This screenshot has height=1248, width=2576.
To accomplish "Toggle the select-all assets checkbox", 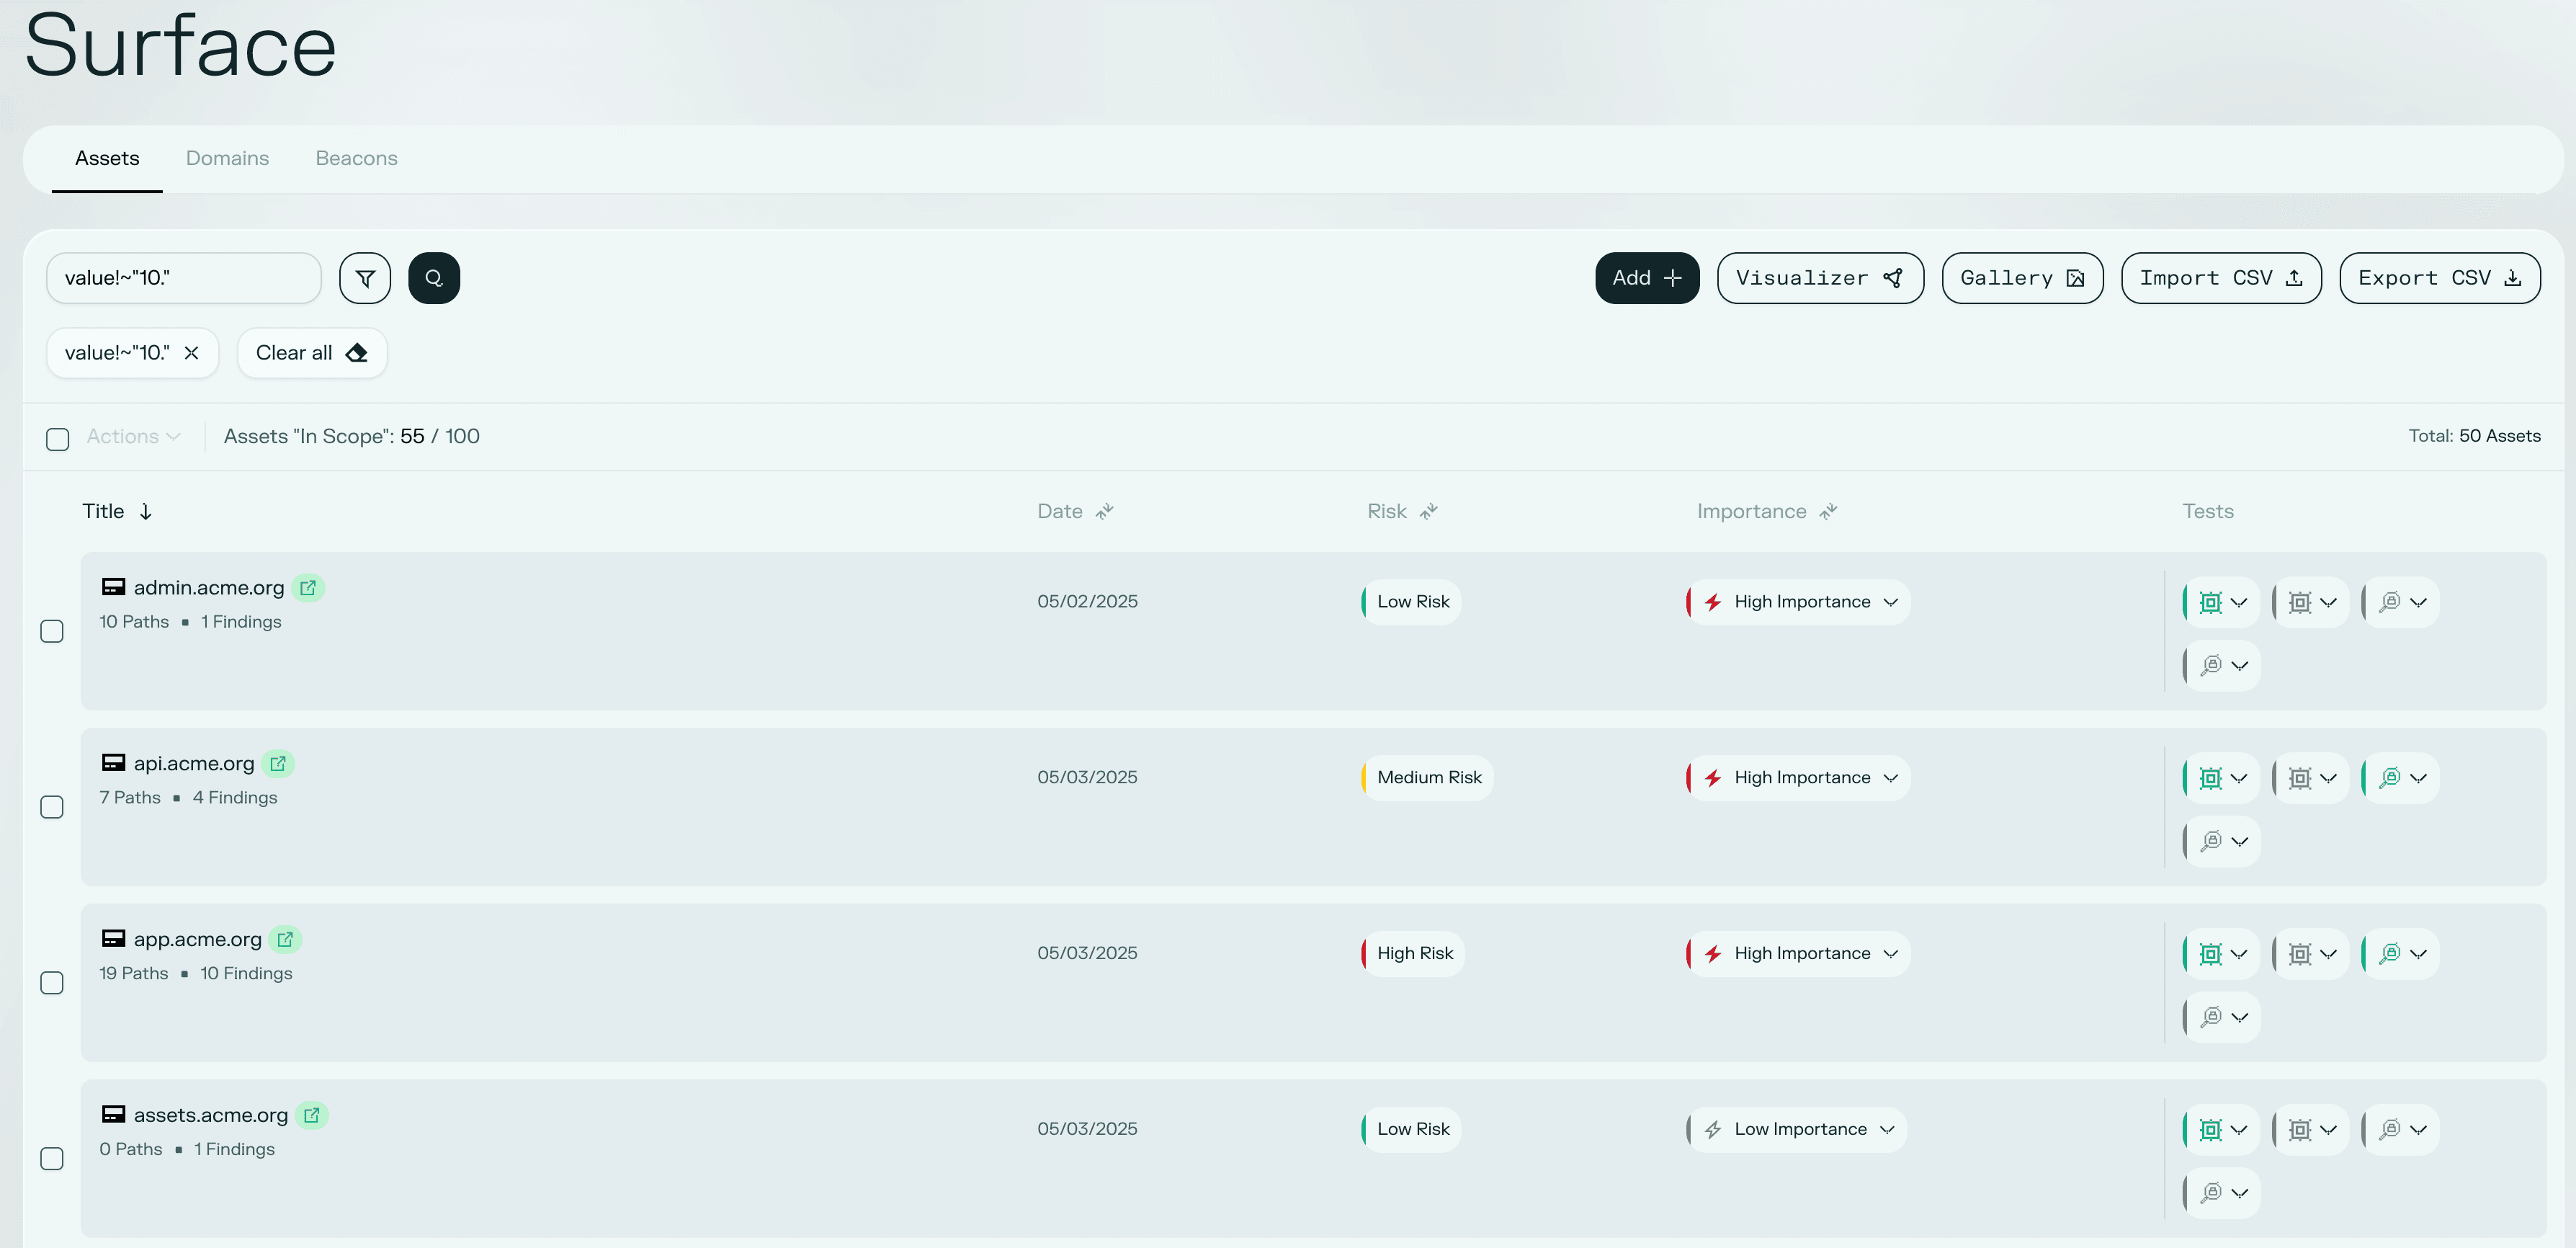I will (x=58, y=439).
